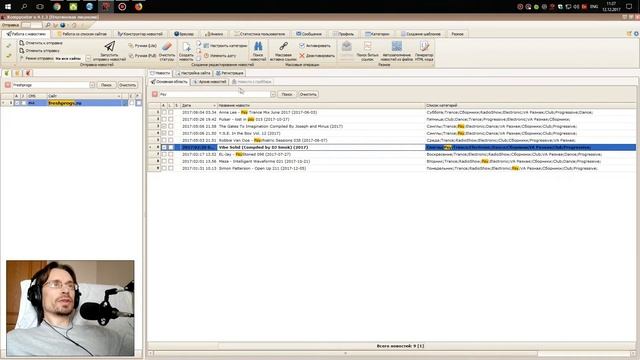The image size is (640, 360).
Task: Click the change date clock icon
Action: click(x=206, y=56)
